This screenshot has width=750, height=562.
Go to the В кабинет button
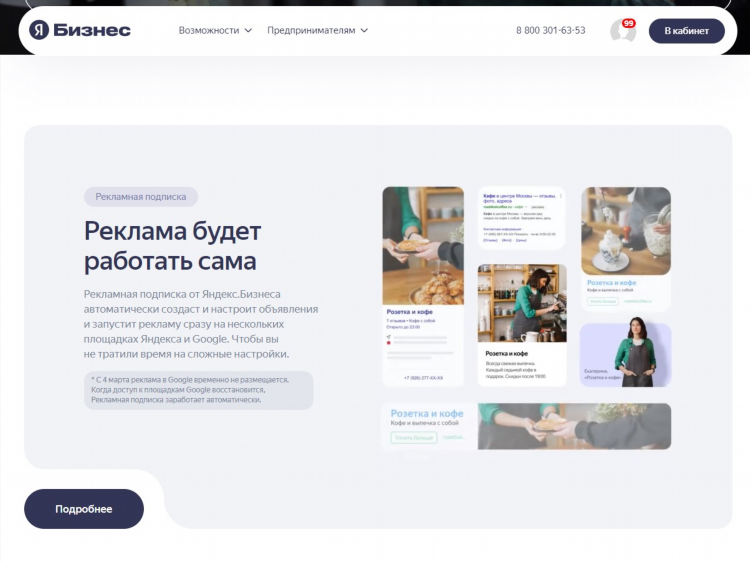point(686,31)
